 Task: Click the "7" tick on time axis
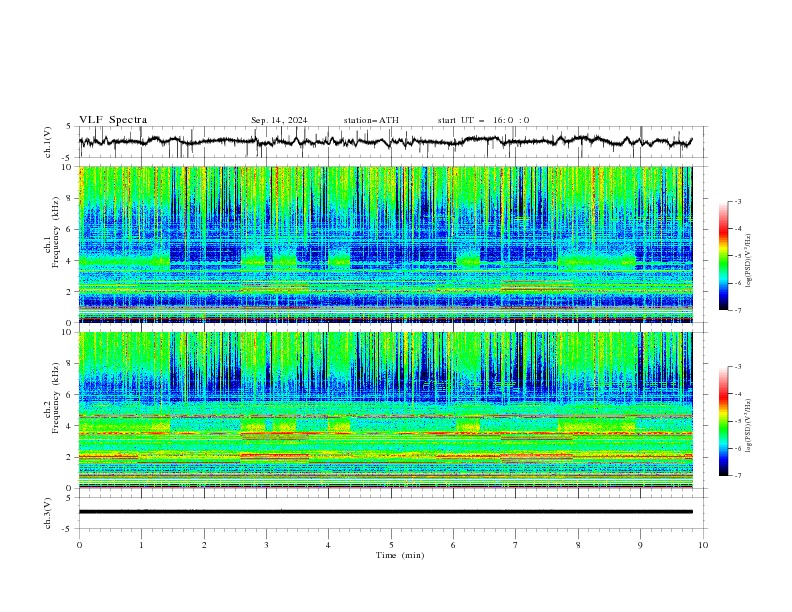tap(516, 545)
